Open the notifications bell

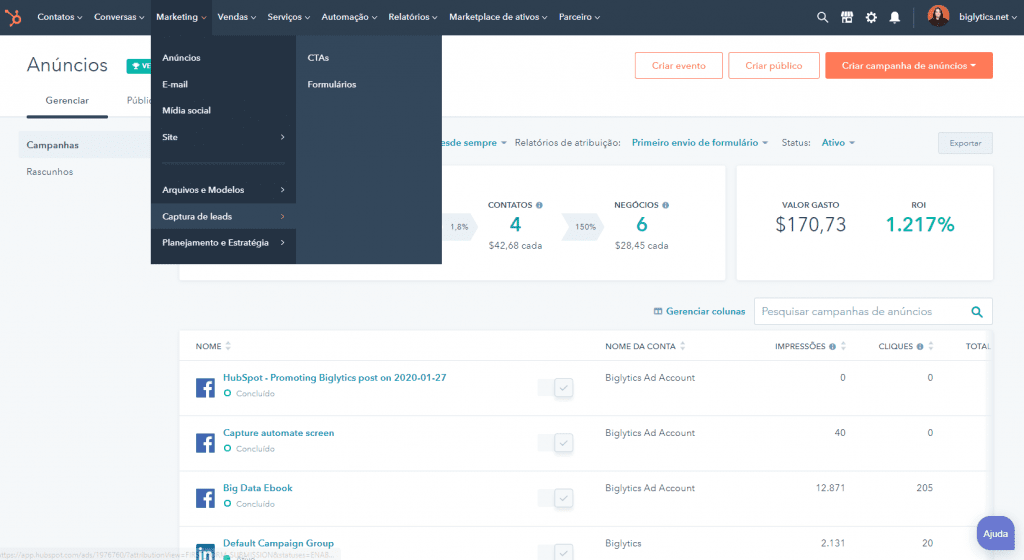[x=895, y=17]
